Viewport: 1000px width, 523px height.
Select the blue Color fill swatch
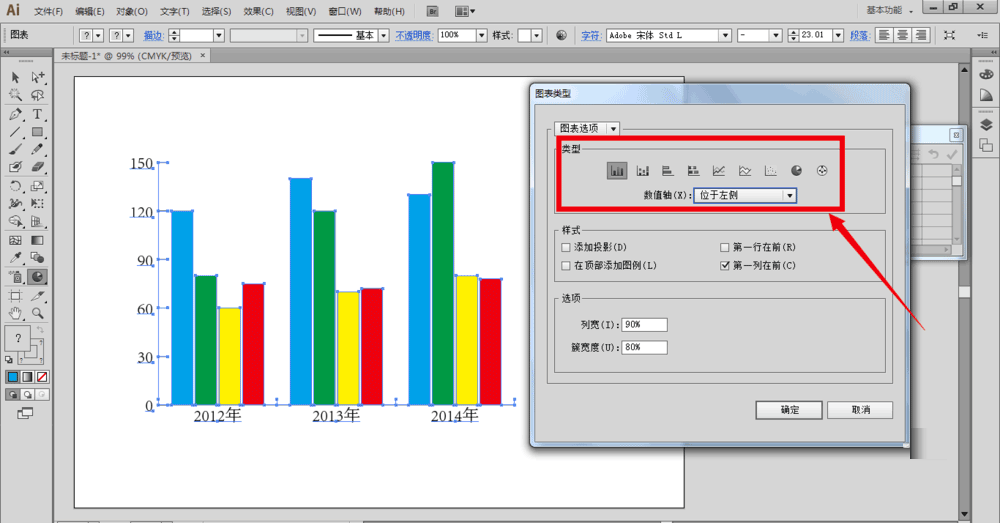(13, 377)
